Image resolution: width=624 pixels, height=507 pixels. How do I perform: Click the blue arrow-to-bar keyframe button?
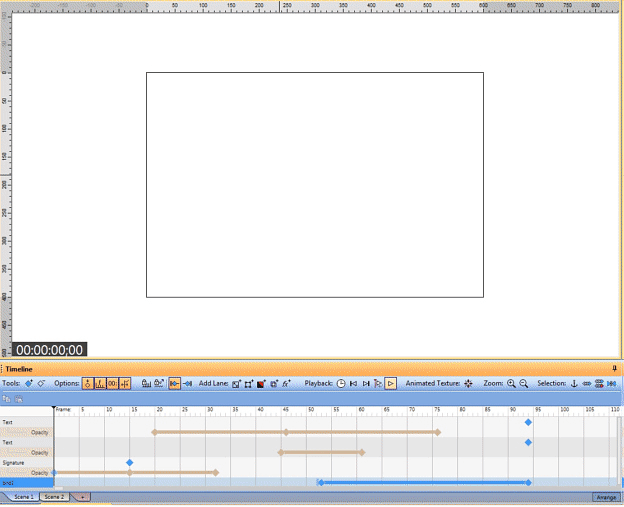187,383
